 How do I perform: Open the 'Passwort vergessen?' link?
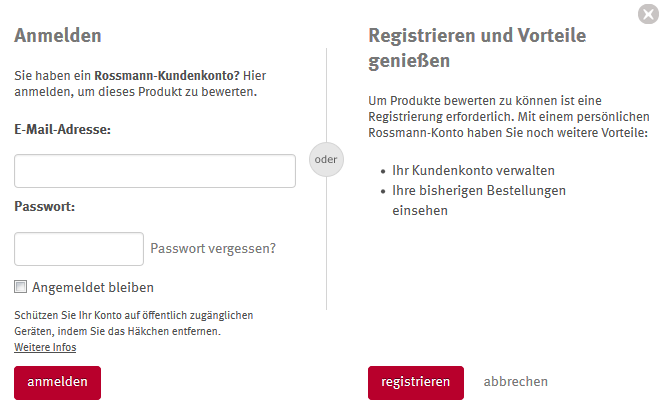coord(213,249)
